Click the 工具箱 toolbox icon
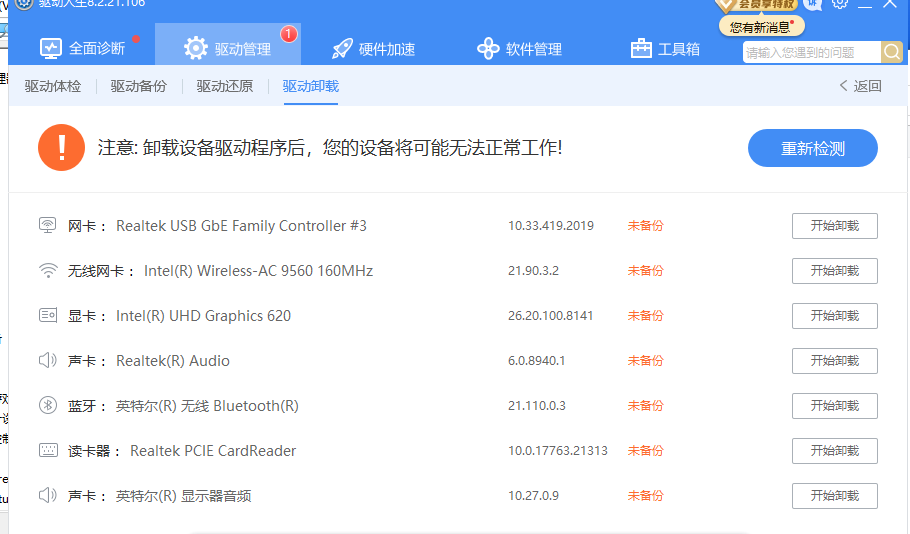 (x=641, y=49)
